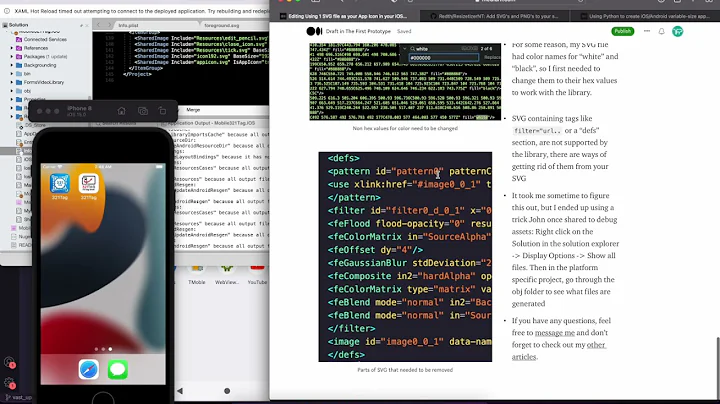Expand the Packages folder
Screen dimensions: 720x404
(x=12, y=56)
